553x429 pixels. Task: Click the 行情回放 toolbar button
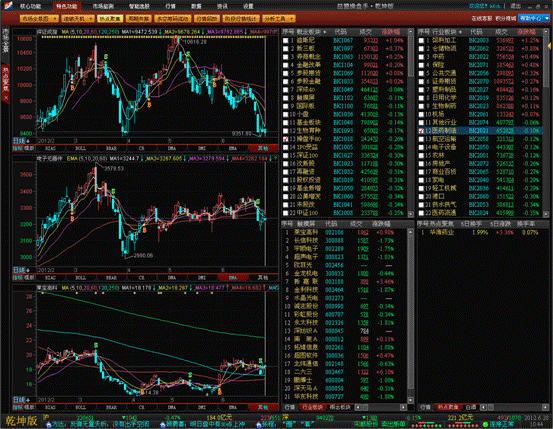(207, 19)
